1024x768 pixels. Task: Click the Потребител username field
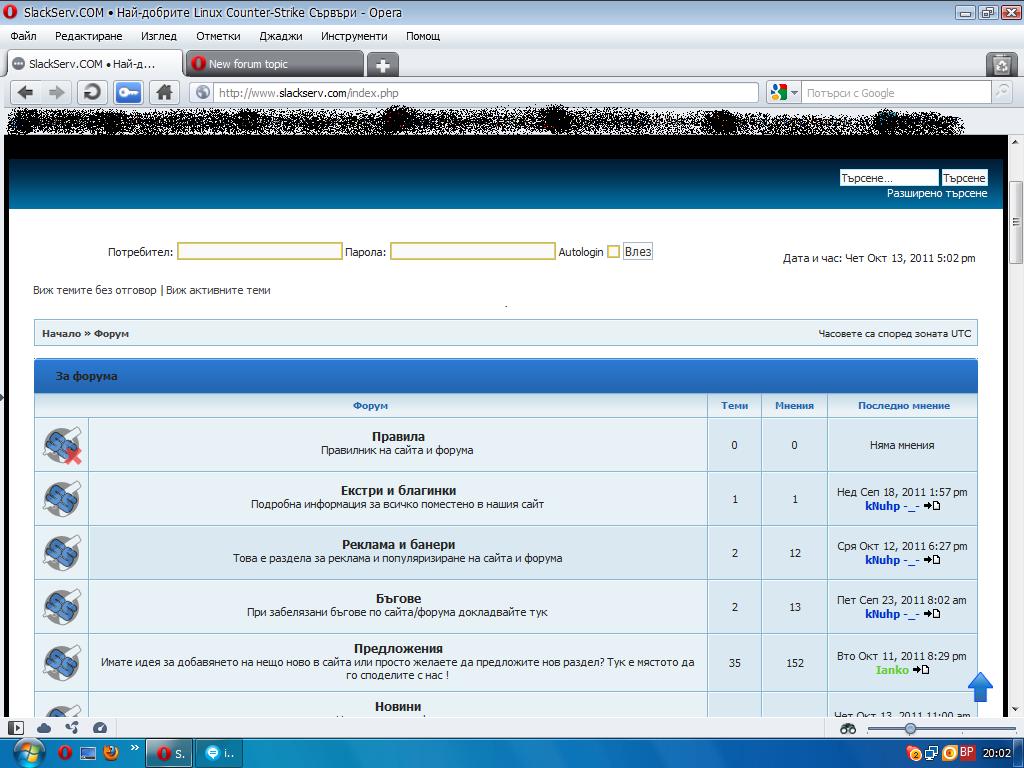260,251
